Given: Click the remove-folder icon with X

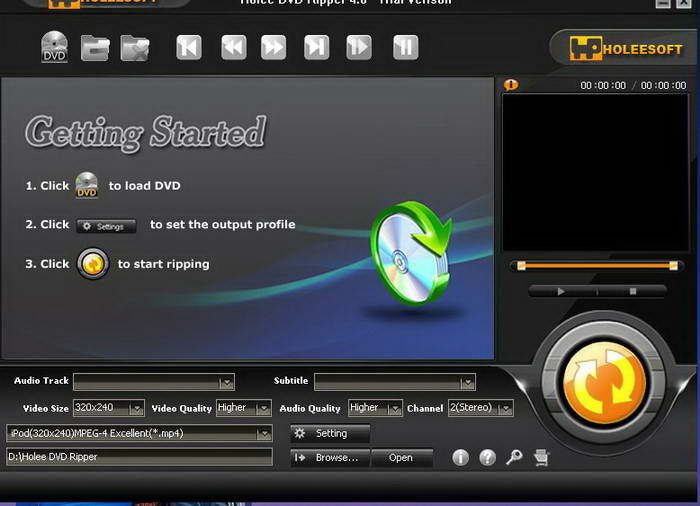Looking at the screenshot, I should tap(135, 48).
